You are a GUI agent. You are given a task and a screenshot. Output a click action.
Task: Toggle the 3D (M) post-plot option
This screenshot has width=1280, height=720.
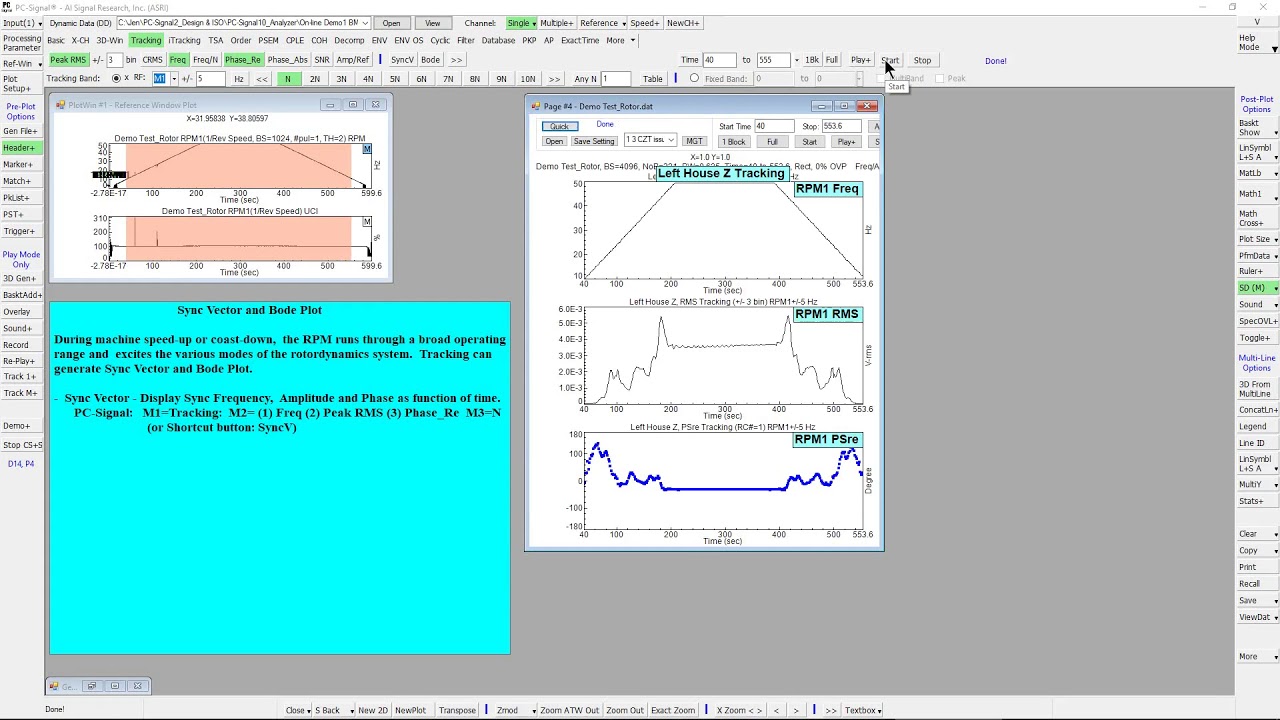[1257, 288]
